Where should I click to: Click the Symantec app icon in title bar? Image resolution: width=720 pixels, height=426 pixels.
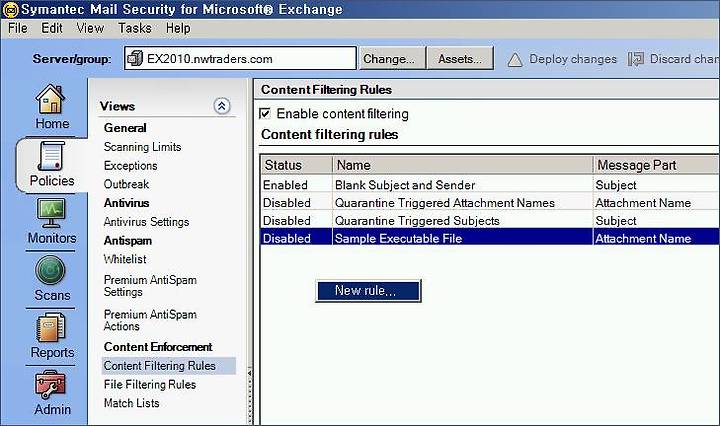point(10,9)
